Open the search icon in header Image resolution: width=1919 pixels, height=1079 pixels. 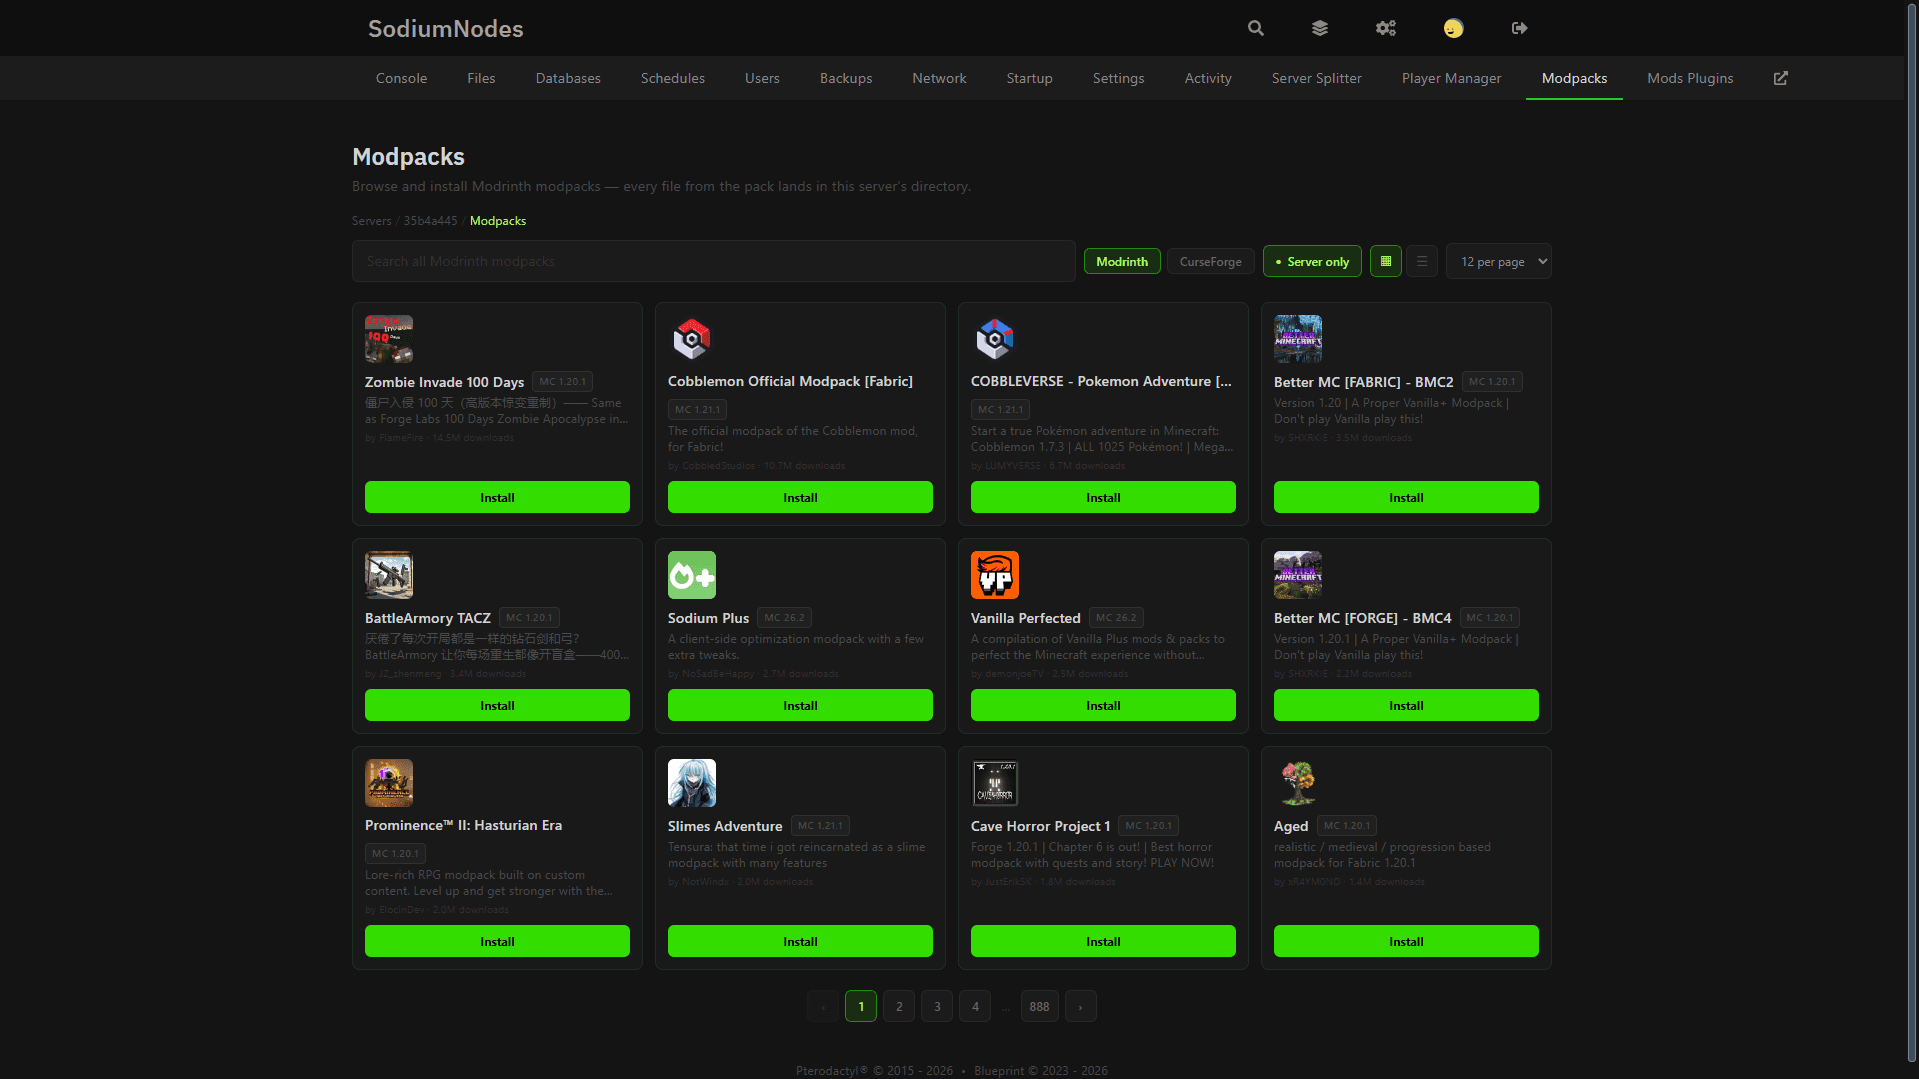[1256, 28]
